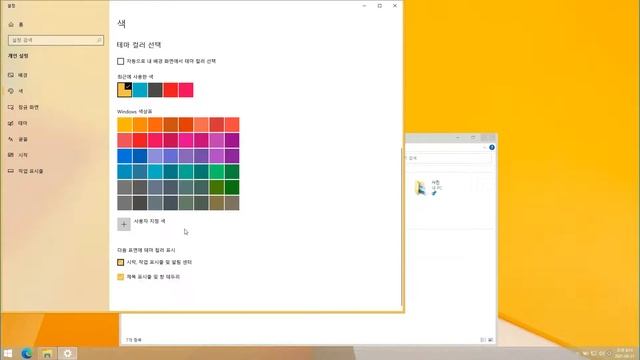Maximize the Settings window

380,6
